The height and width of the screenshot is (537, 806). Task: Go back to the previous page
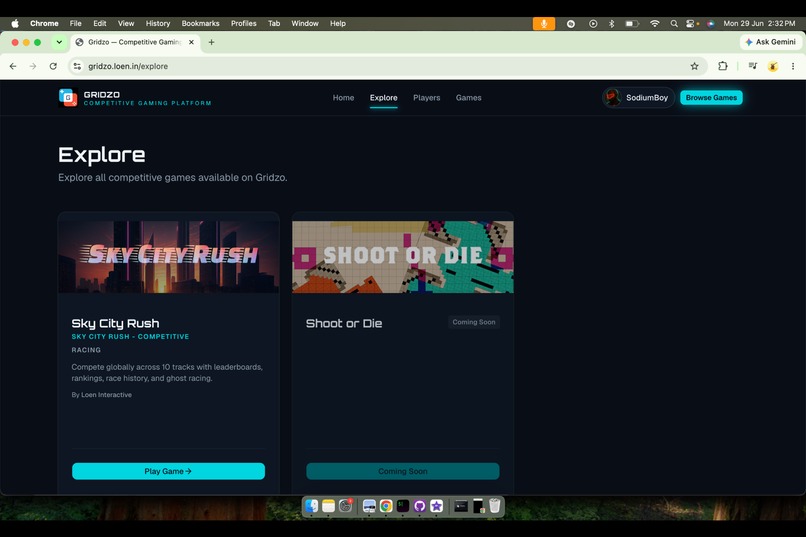click(x=13, y=66)
